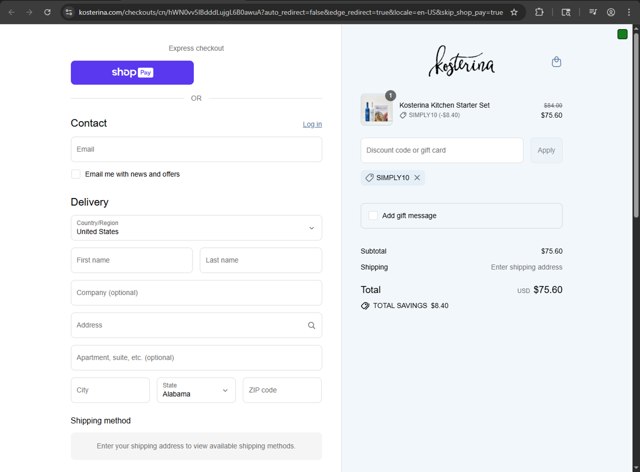
Task: Go back with the browser back arrow
Action: coord(11,12)
